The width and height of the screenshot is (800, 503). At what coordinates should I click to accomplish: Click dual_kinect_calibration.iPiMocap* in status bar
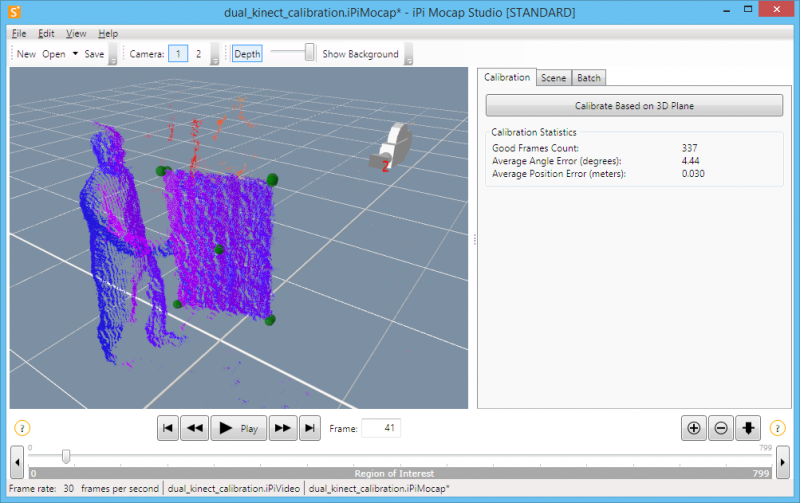(x=379, y=488)
